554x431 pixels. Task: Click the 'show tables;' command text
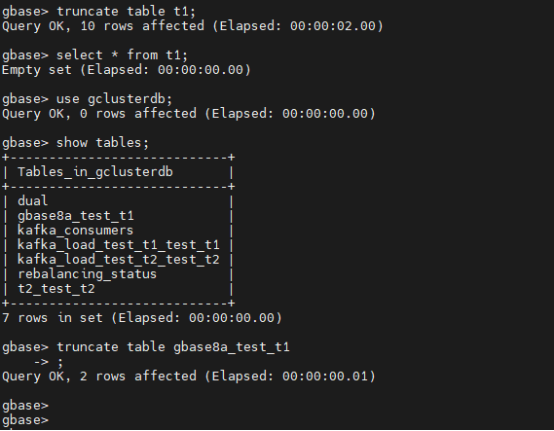click(x=103, y=143)
